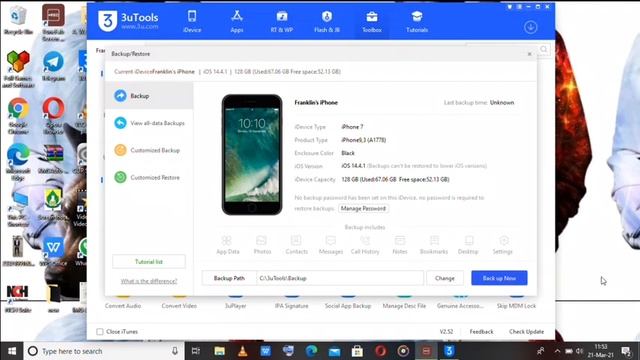640x360 pixels.
Task: Choose Customized Backup in sidebar
Action: (x=149, y=150)
